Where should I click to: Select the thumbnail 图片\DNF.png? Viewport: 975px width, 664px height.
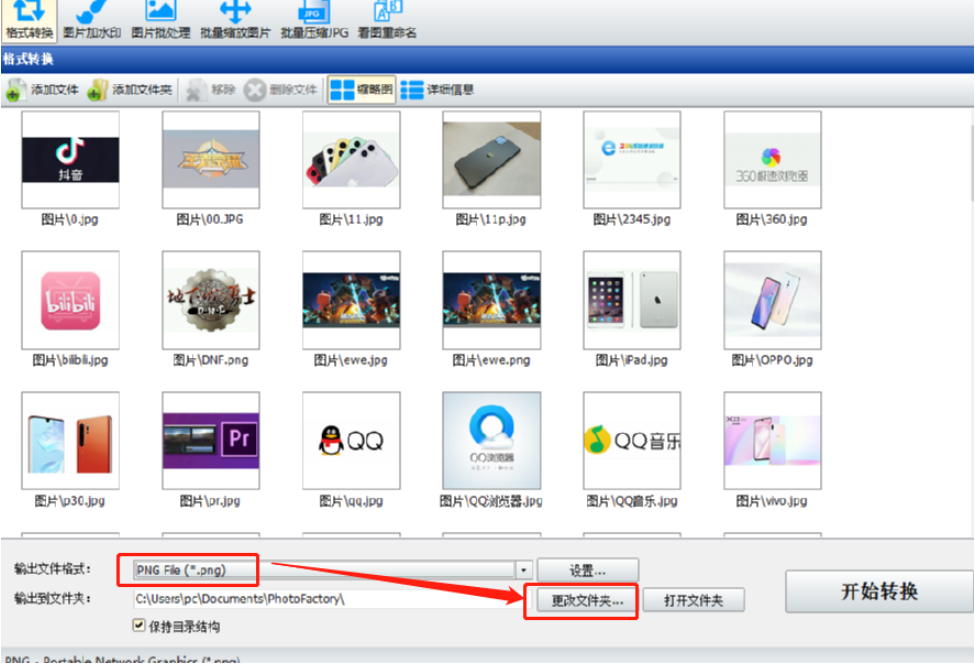point(211,300)
